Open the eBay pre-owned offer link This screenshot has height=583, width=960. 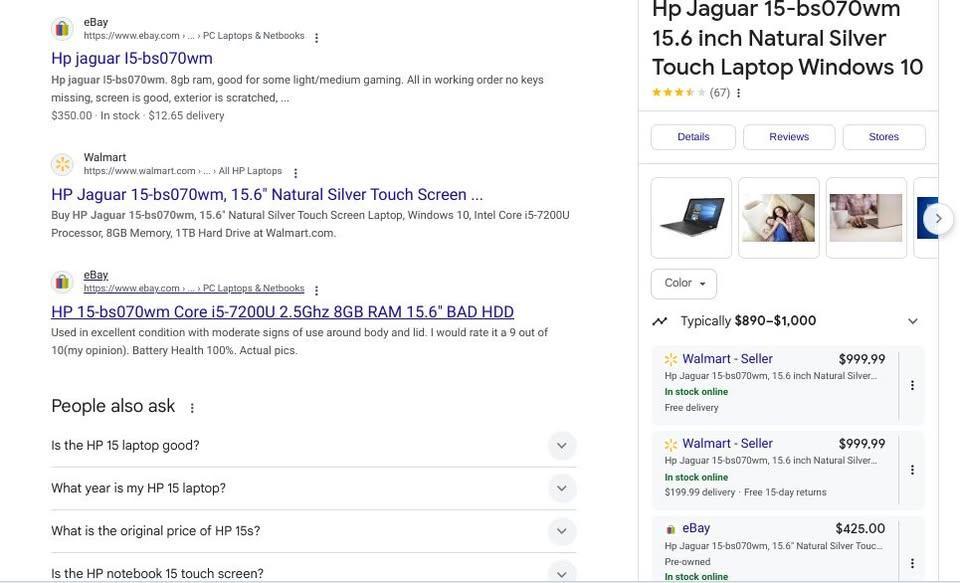696,528
